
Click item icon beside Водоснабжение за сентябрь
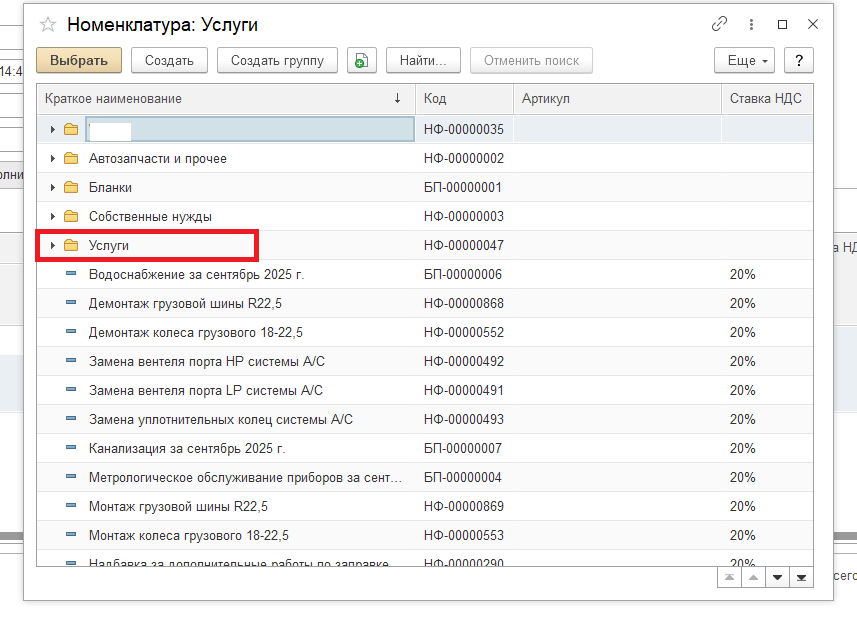71,274
